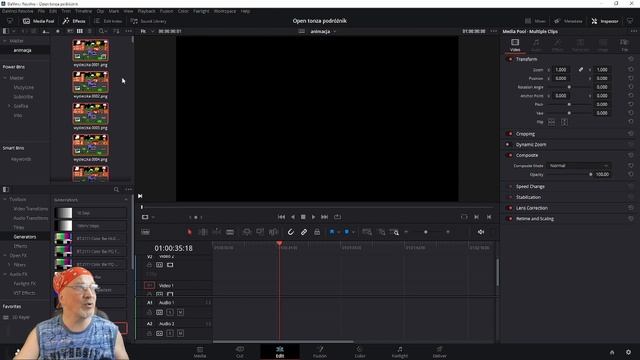Expand the Stabilization section
Screen dimensions: 640x360
coord(528,197)
